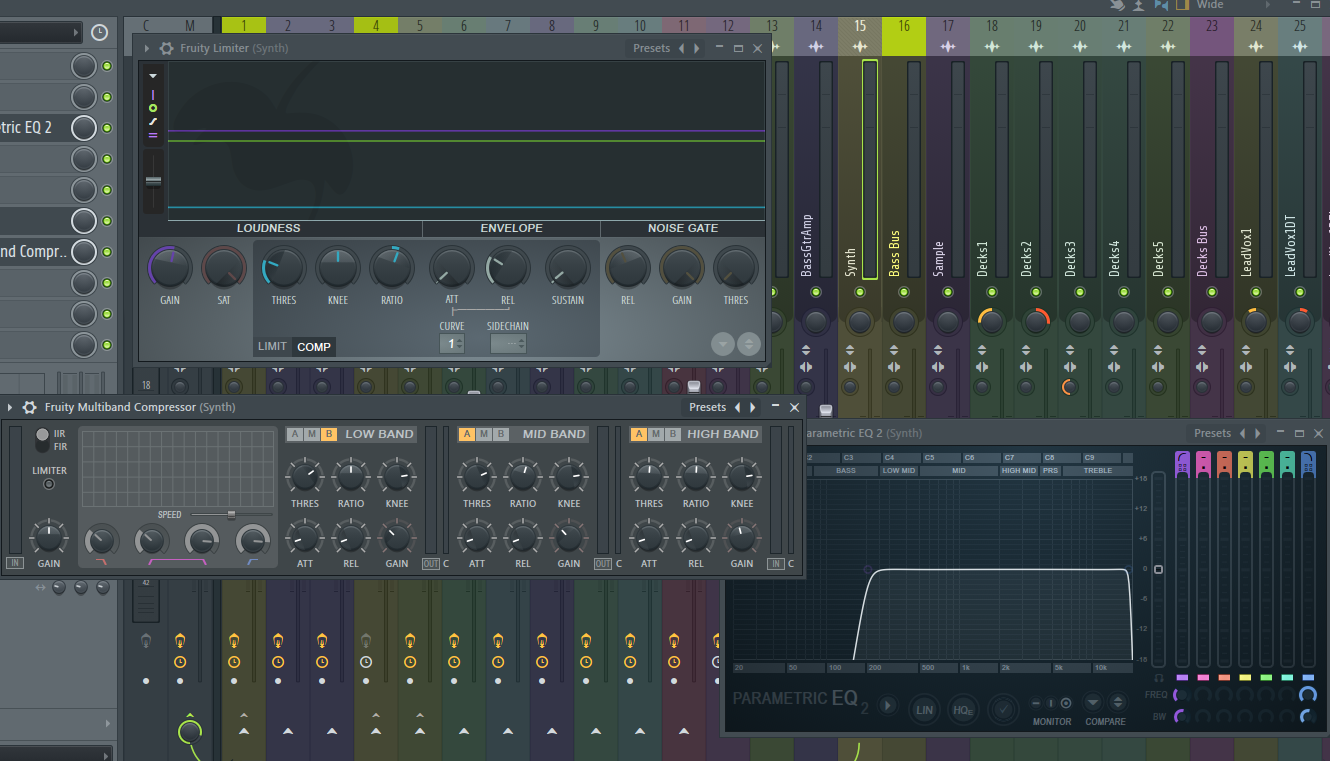The image size is (1330, 761).
Task: Enable HQ mode in Parametric EQ 2
Action: point(963,709)
